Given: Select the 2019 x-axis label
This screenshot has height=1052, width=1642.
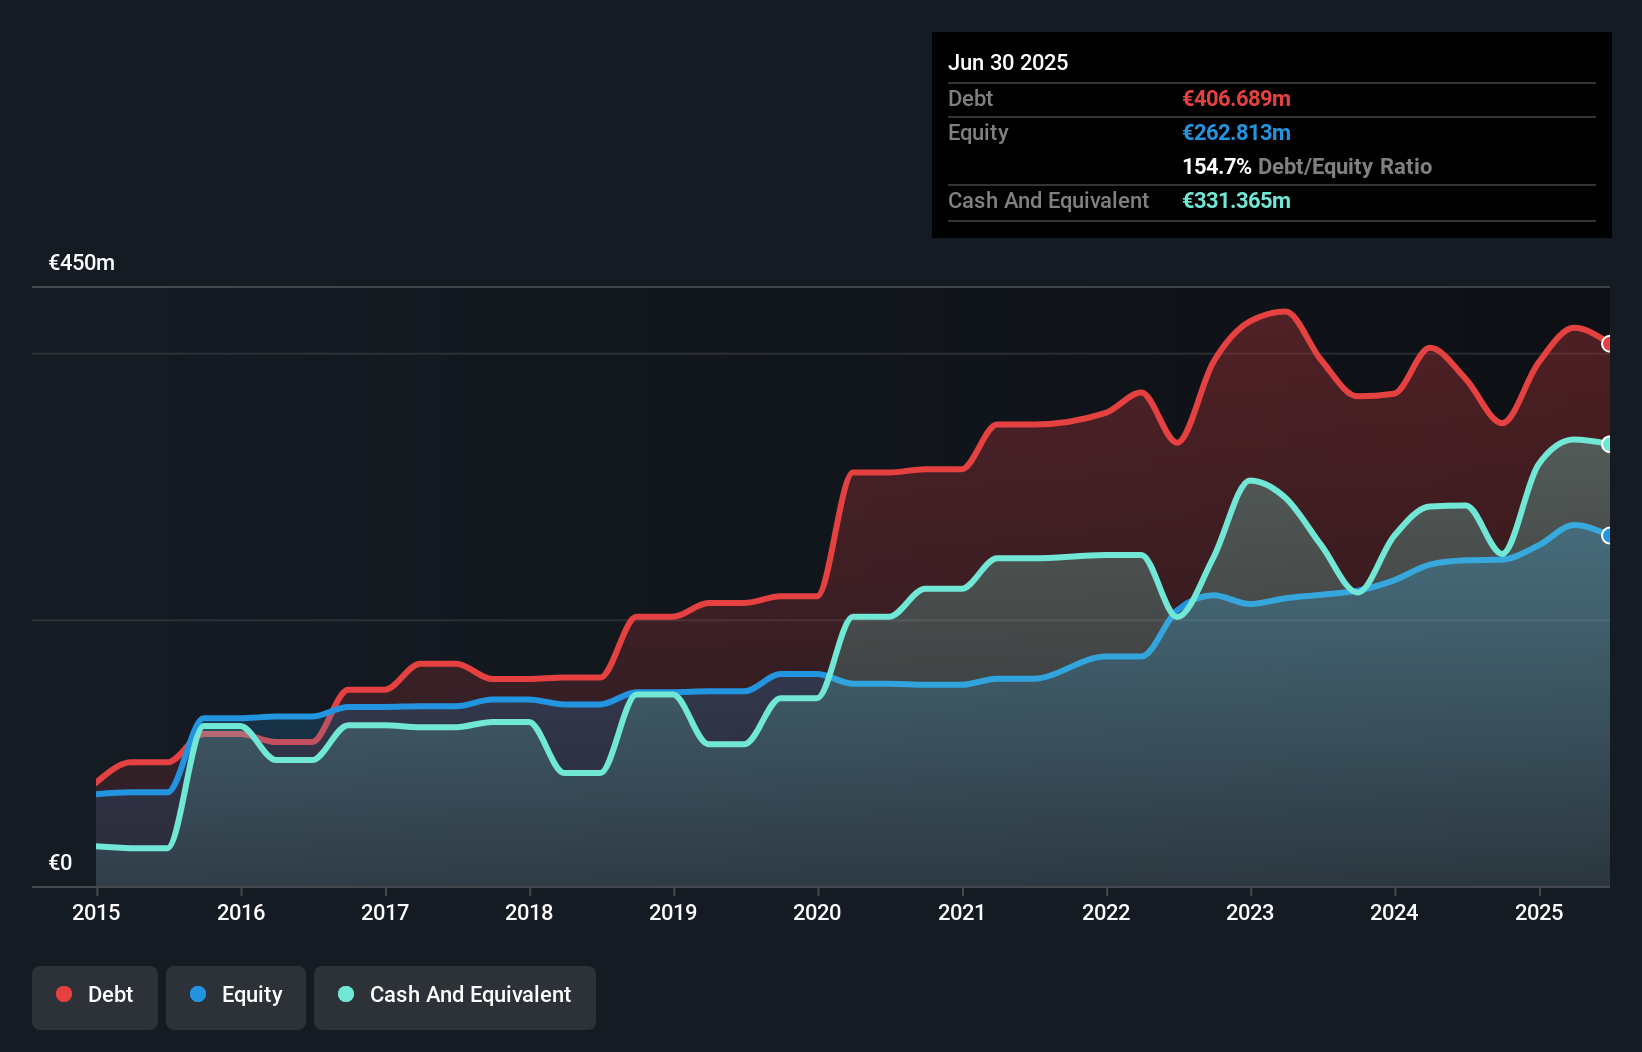Looking at the screenshot, I should click(673, 912).
